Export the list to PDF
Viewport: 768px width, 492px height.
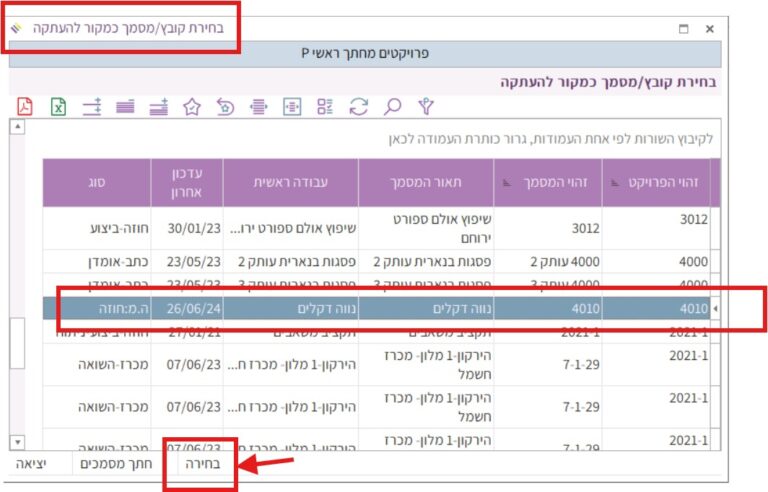click(25, 106)
